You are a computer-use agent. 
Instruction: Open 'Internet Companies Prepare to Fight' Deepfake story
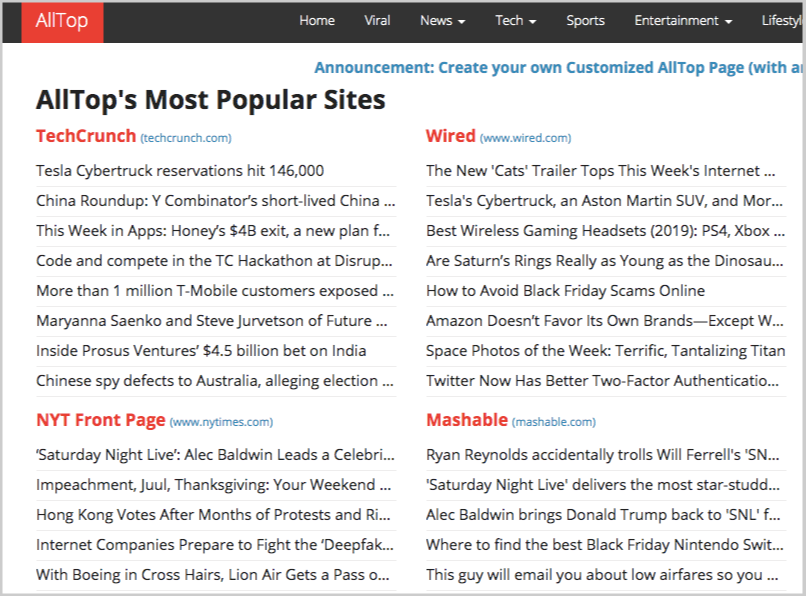click(x=215, y=545)
